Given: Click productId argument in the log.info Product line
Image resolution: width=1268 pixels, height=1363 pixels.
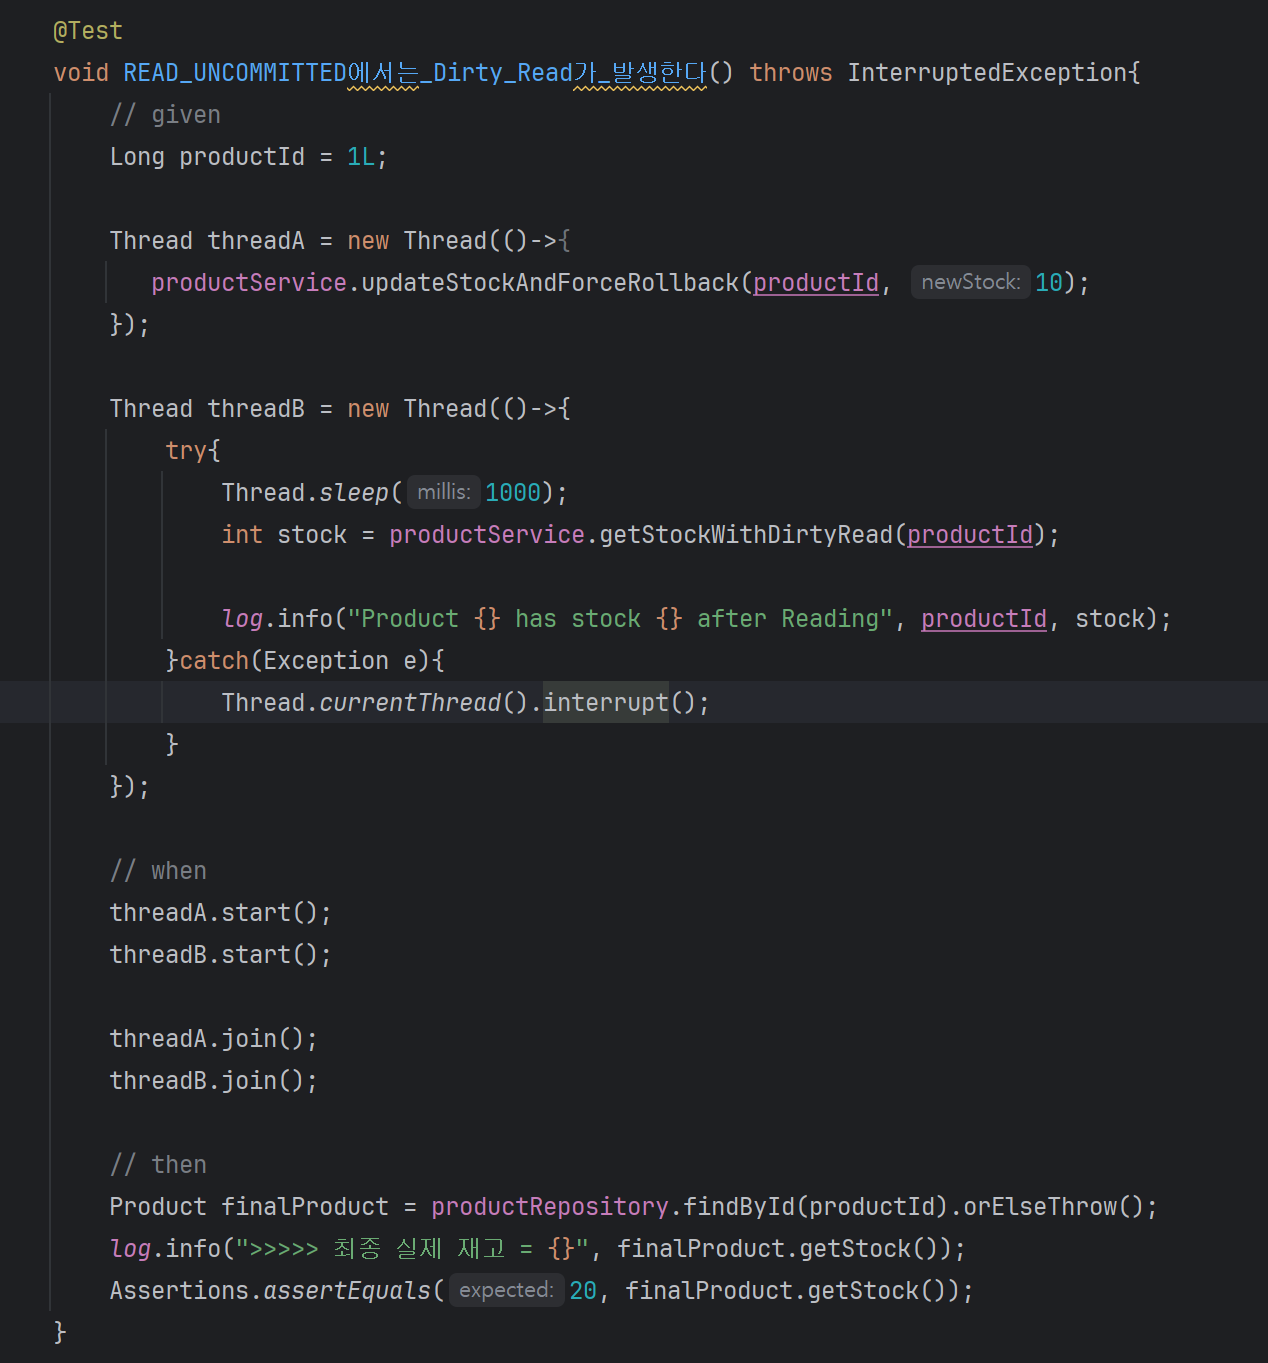Looking at the screenshot, I should tap(984, 619).
